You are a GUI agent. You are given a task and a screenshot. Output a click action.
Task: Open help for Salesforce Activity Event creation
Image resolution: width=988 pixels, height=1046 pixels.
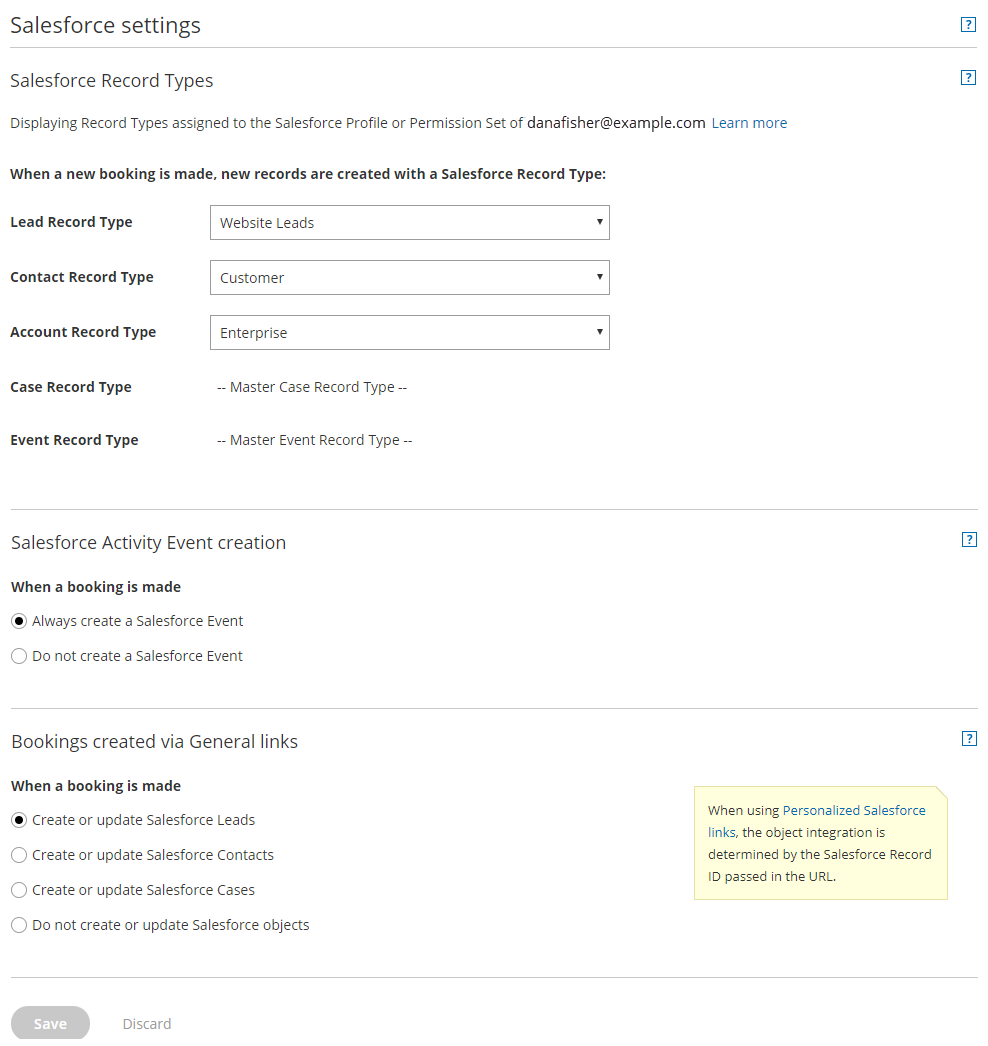point(967,540)
